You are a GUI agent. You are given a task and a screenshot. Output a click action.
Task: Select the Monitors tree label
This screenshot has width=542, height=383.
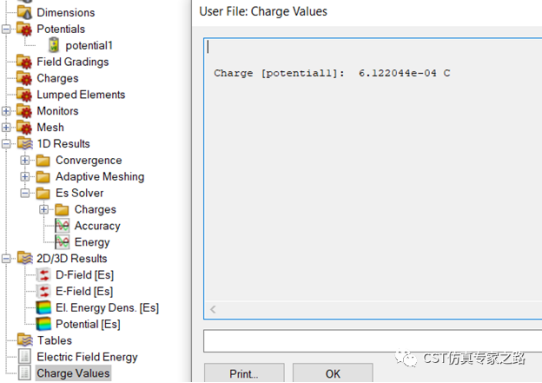(x=57, y=111)
